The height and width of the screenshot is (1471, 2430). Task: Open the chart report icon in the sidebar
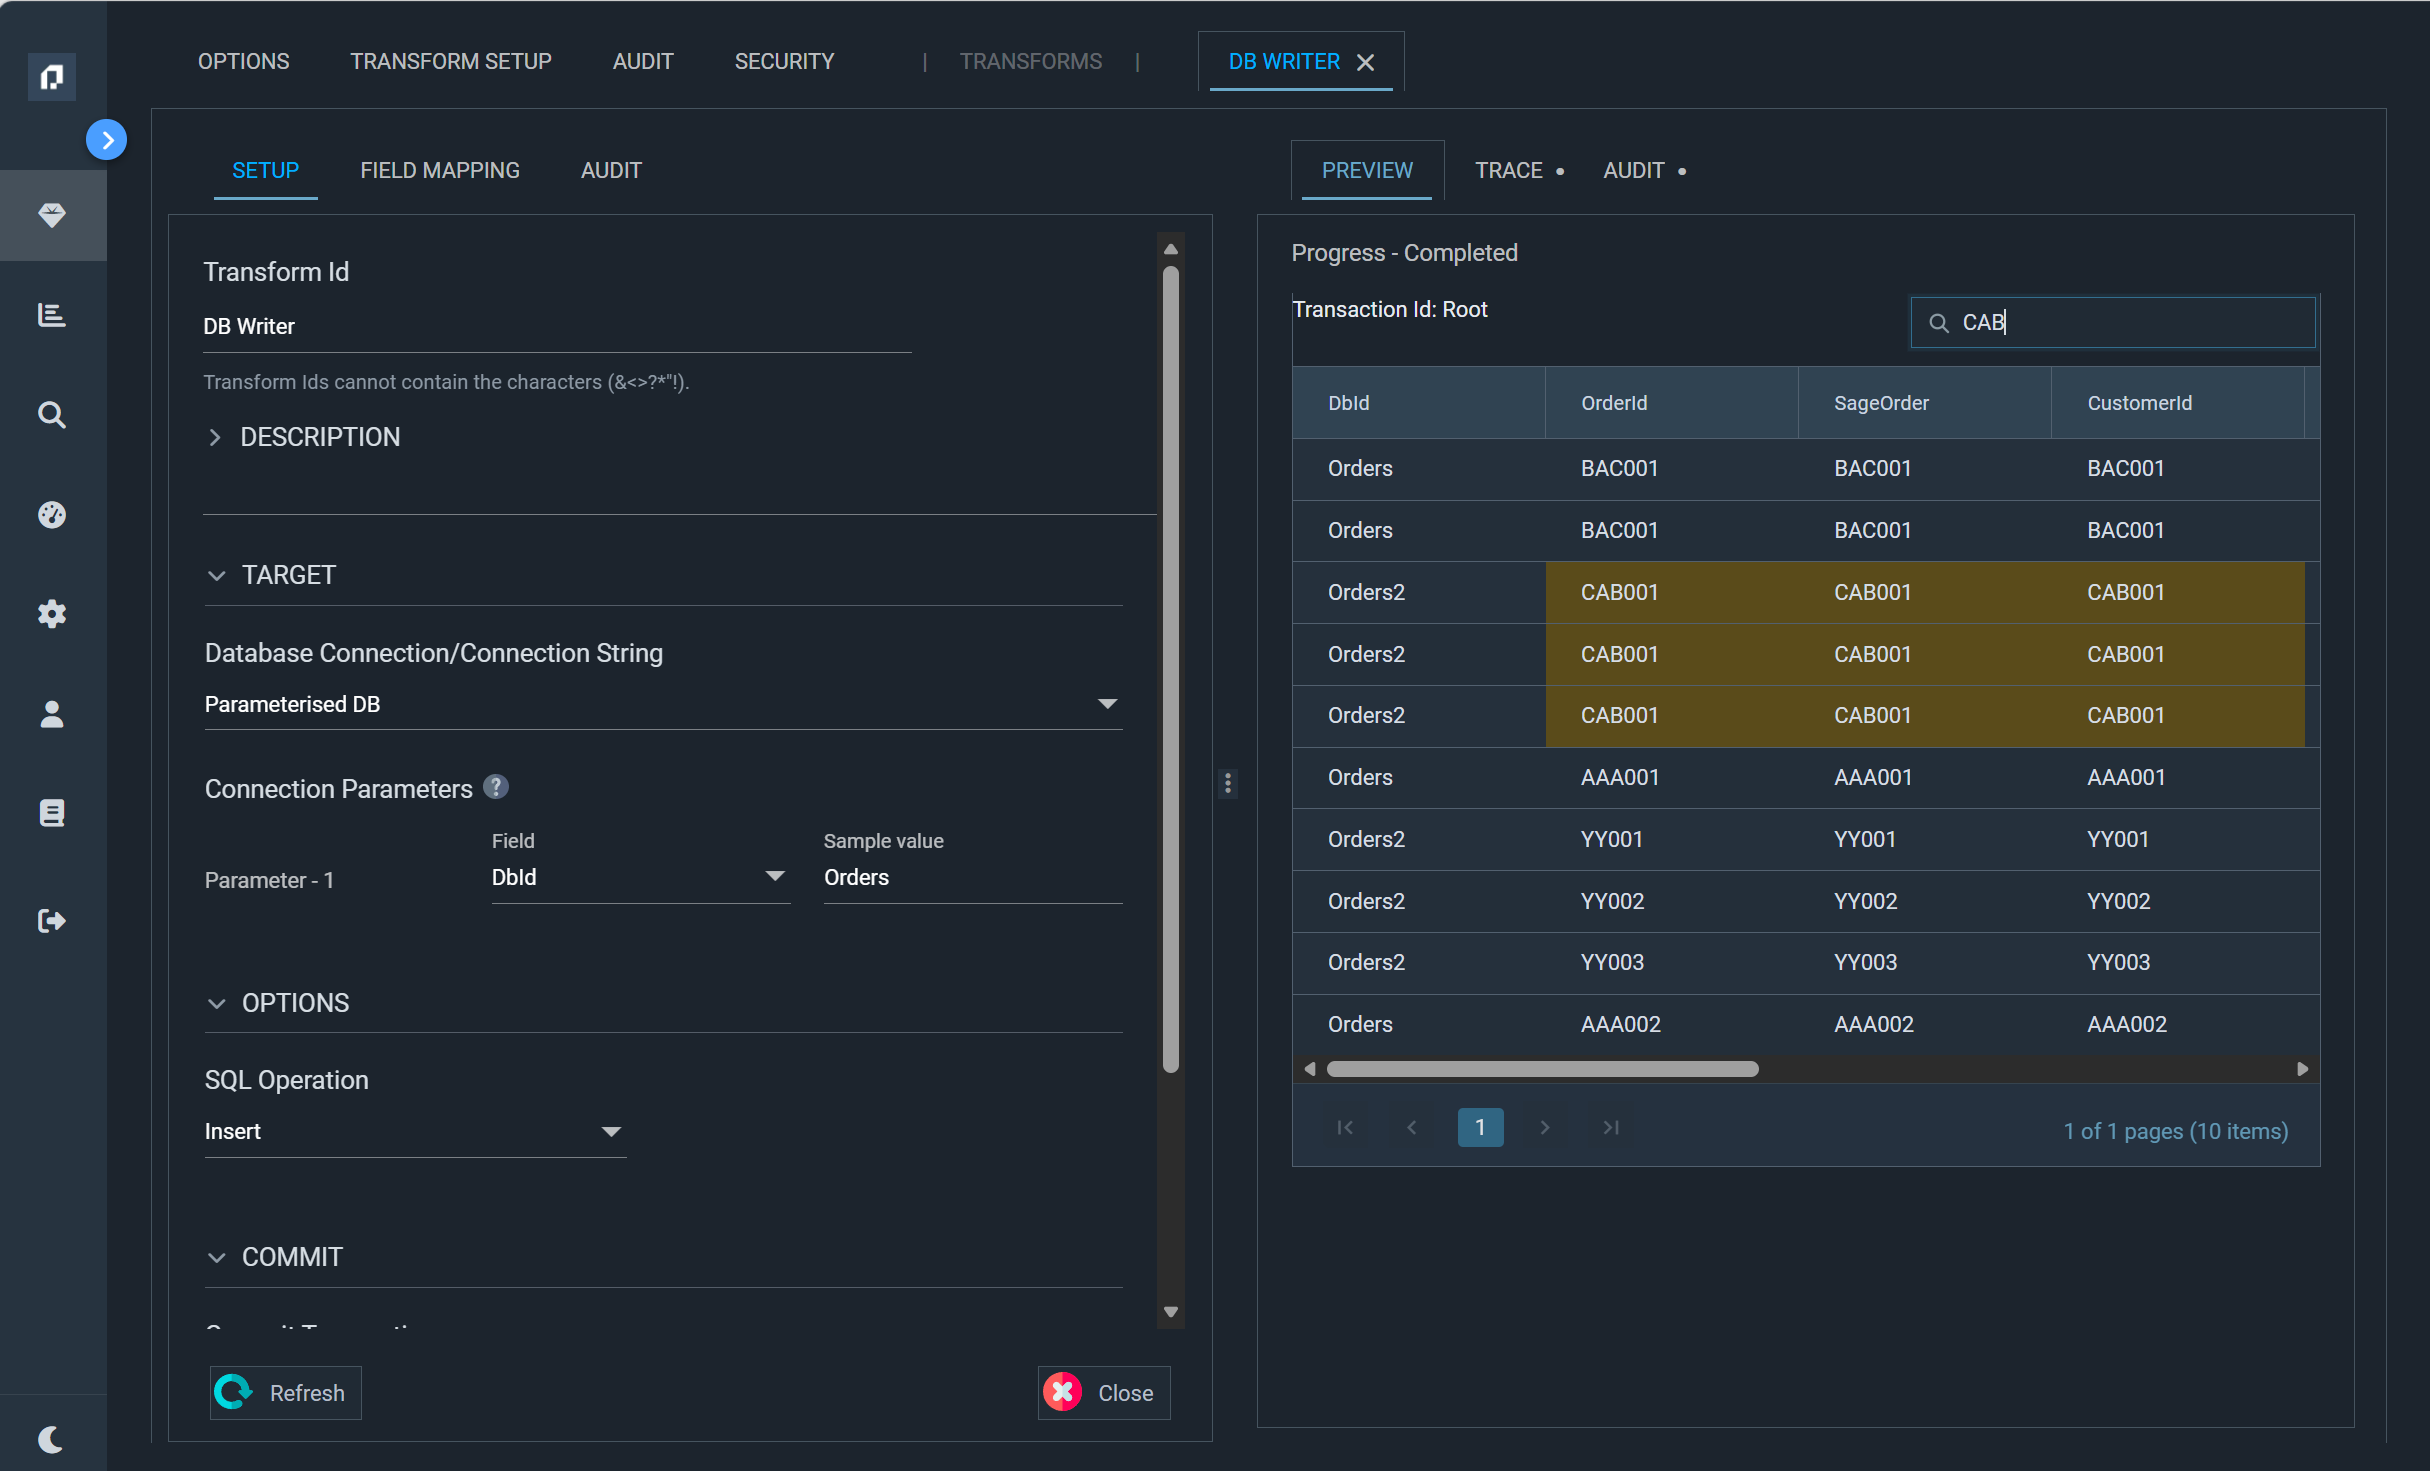pyautogui.click(x=52, y=315)
